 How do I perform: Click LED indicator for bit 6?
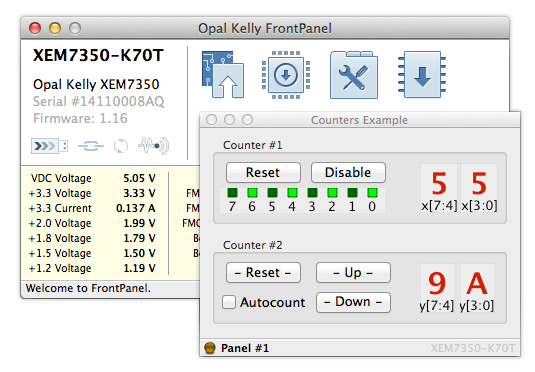tap(252, 193)
